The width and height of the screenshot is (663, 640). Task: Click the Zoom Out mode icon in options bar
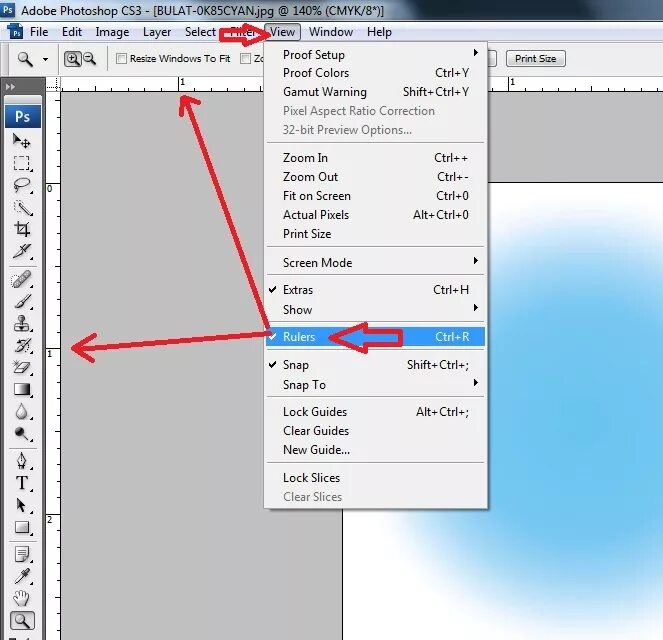click(89, 59)
